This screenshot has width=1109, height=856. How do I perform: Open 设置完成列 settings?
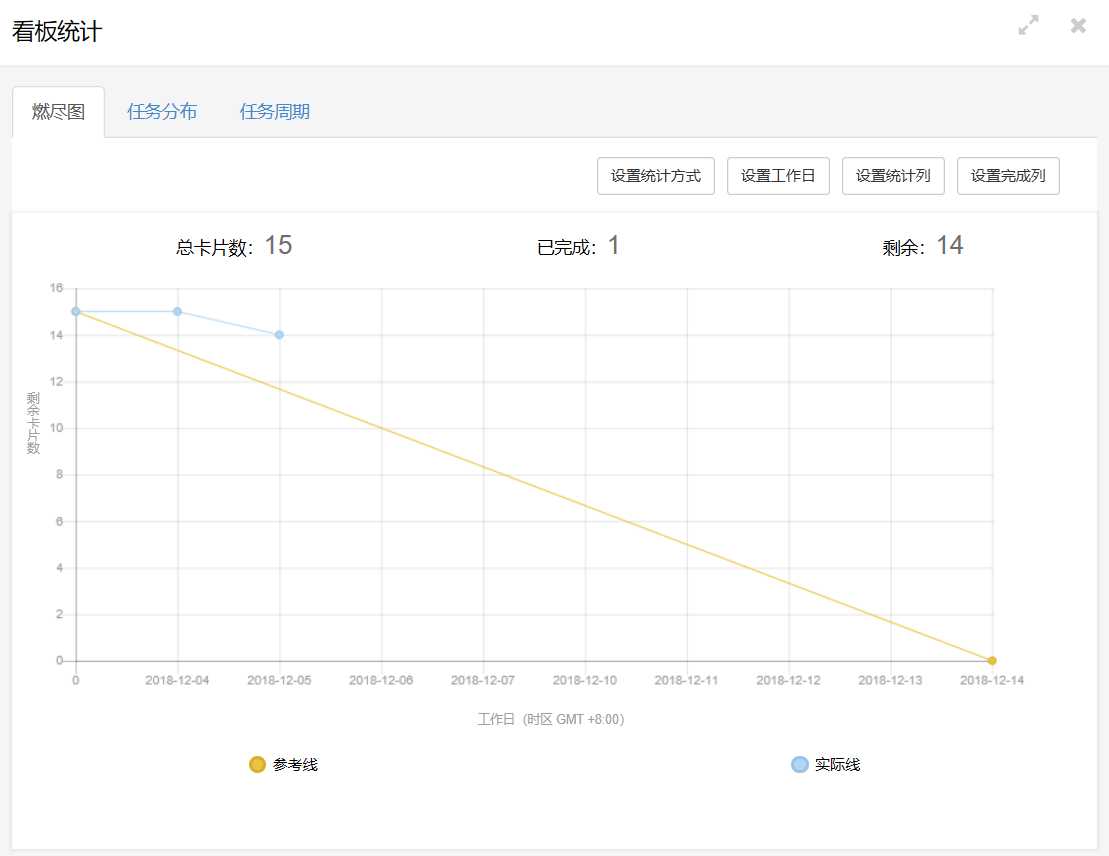[x=1008, y=175]
